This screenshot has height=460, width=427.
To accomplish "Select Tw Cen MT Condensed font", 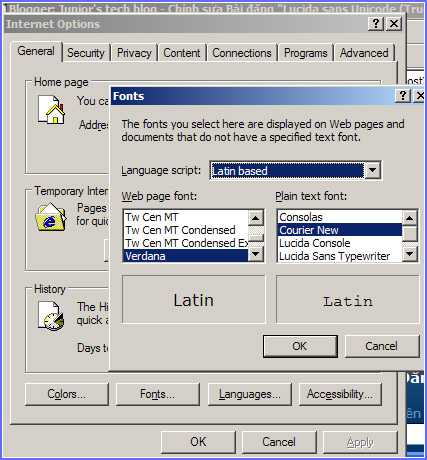I will tap(186, 230).
